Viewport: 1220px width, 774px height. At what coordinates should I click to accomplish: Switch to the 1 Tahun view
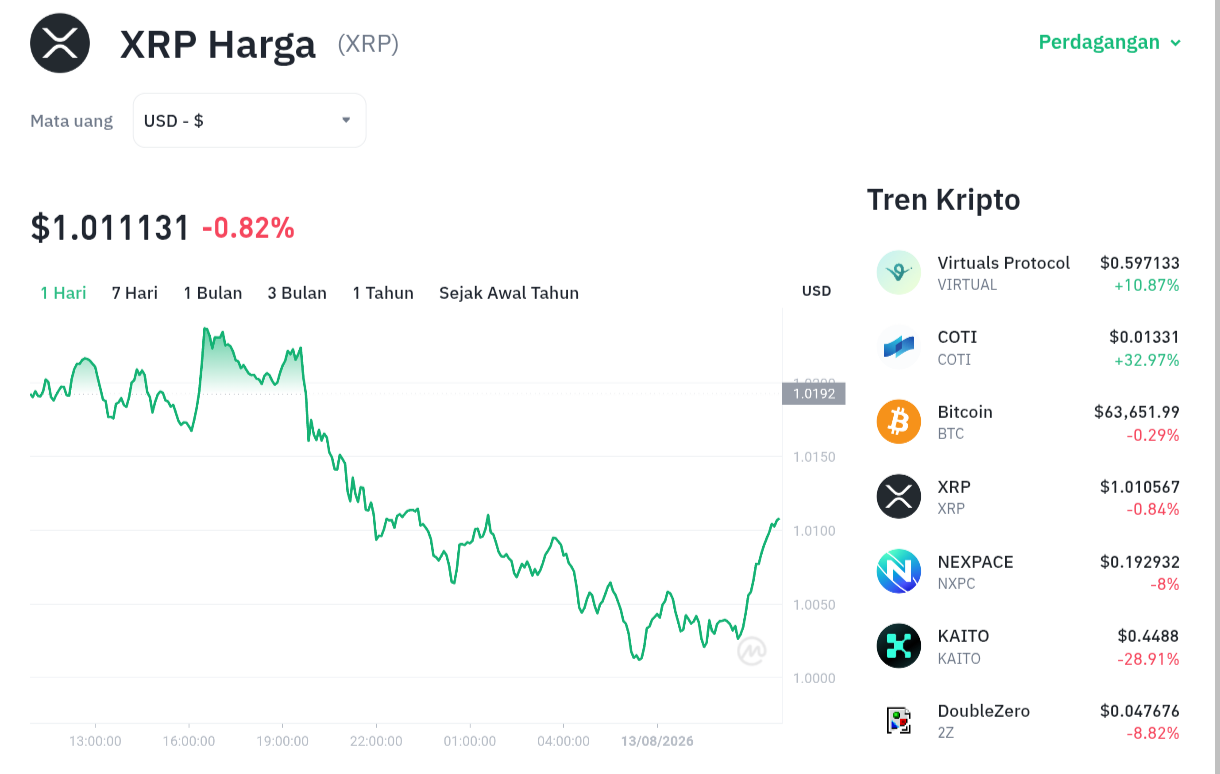383,293
